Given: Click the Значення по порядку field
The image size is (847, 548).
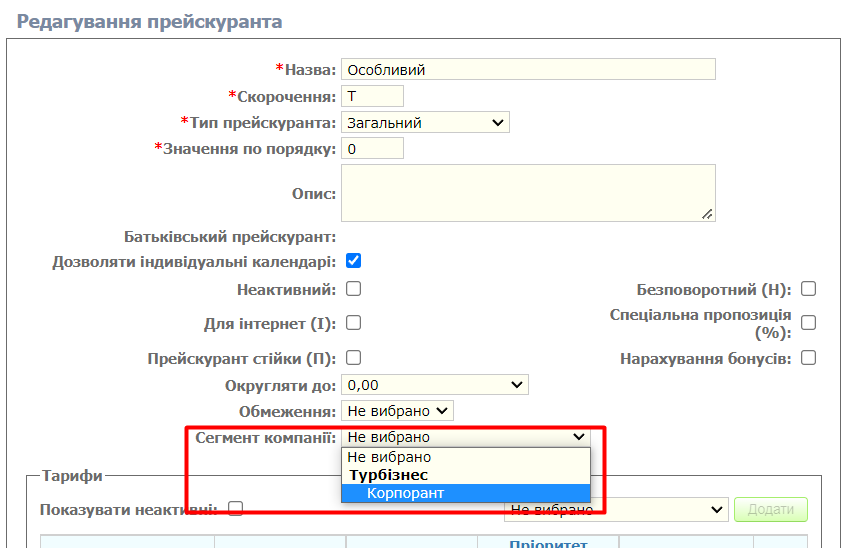Looking at the screenshot, I should (372, 149).
